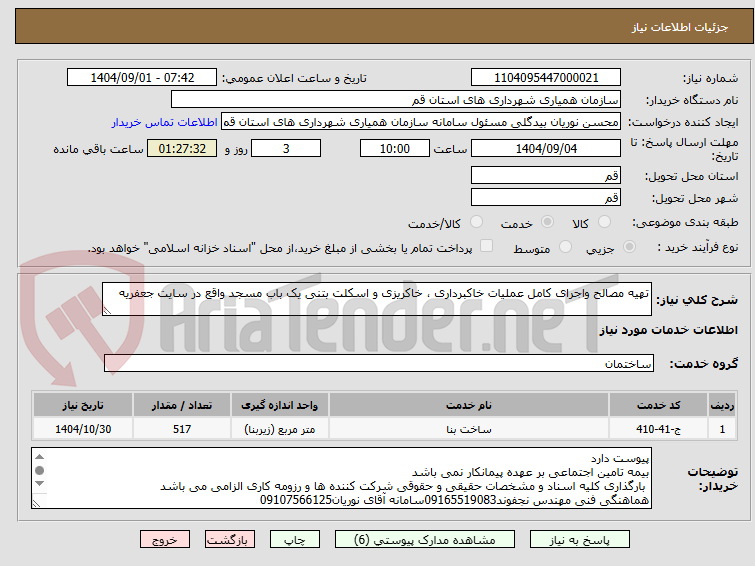Viewport: 755px width, 566px height.
Task: Click the 'نام خدمت' column header
Action: pyautogui.click(x=469, y=405)
